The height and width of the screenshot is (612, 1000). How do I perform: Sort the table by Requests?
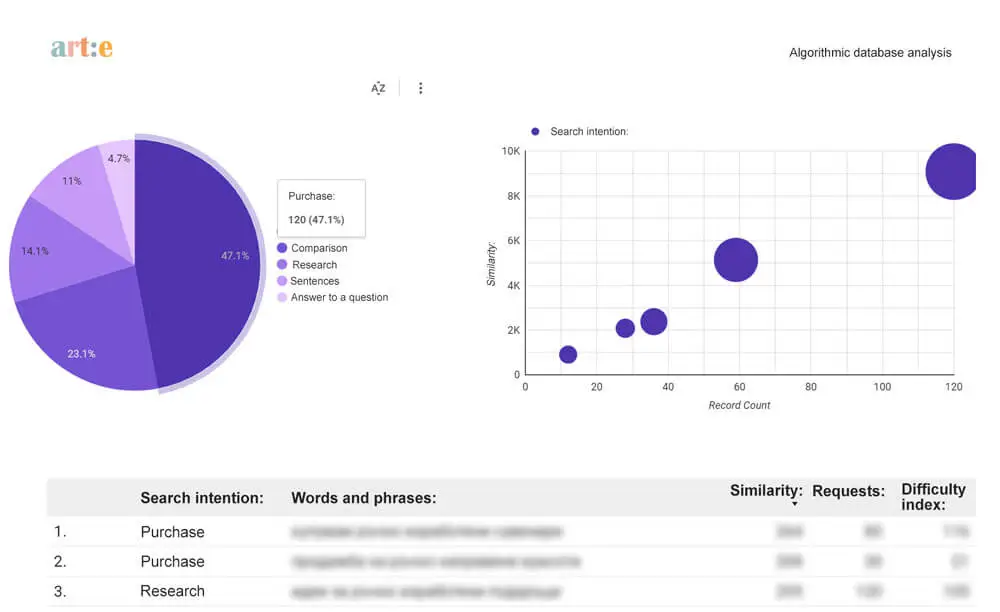tap(849, 491)
